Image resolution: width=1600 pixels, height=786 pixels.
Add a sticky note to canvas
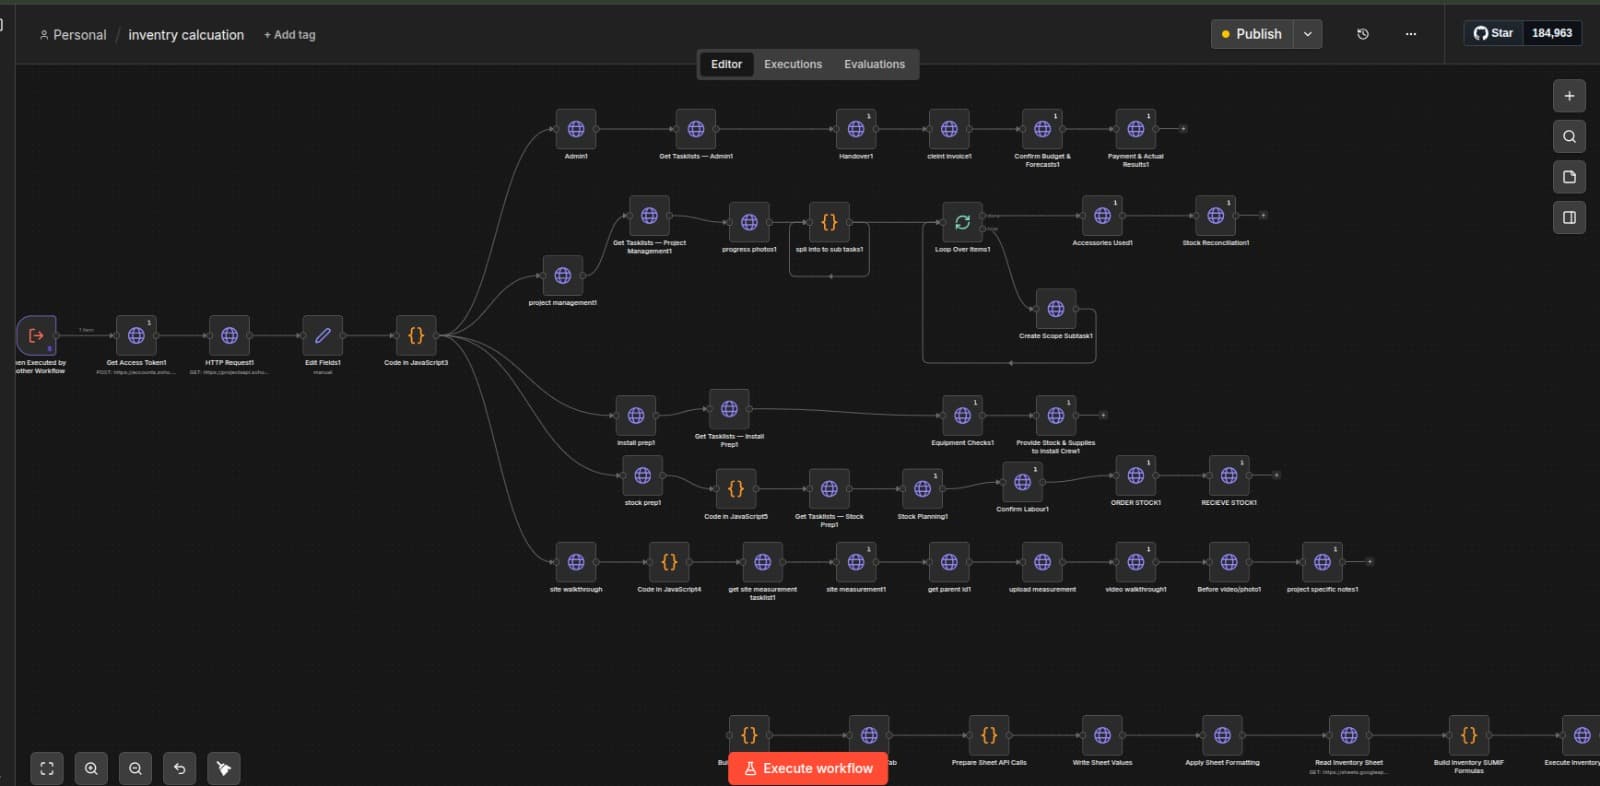pyautogui.click(x=1569, y=177)
